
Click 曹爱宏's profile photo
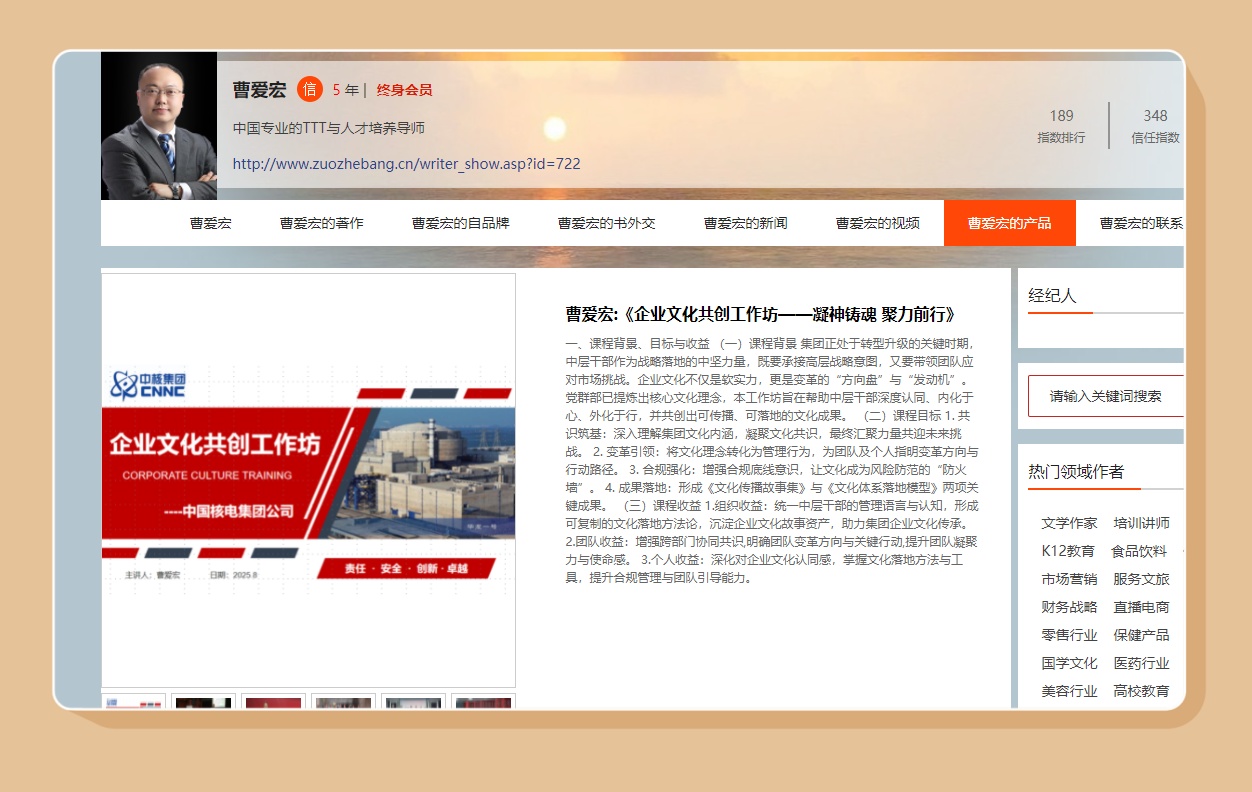pyautogui.click(x=159, y=126)
